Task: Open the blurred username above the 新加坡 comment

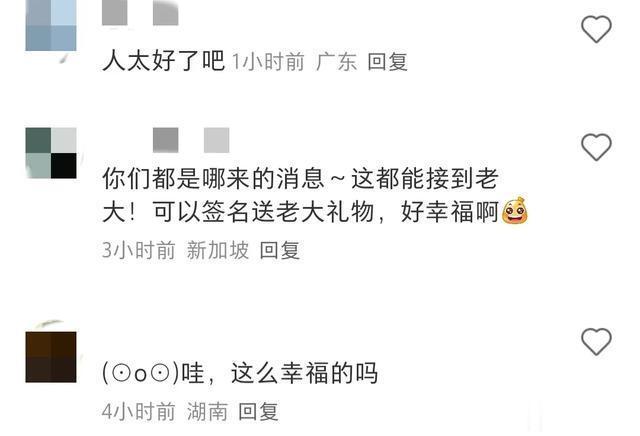Action: tap(191, 140)
